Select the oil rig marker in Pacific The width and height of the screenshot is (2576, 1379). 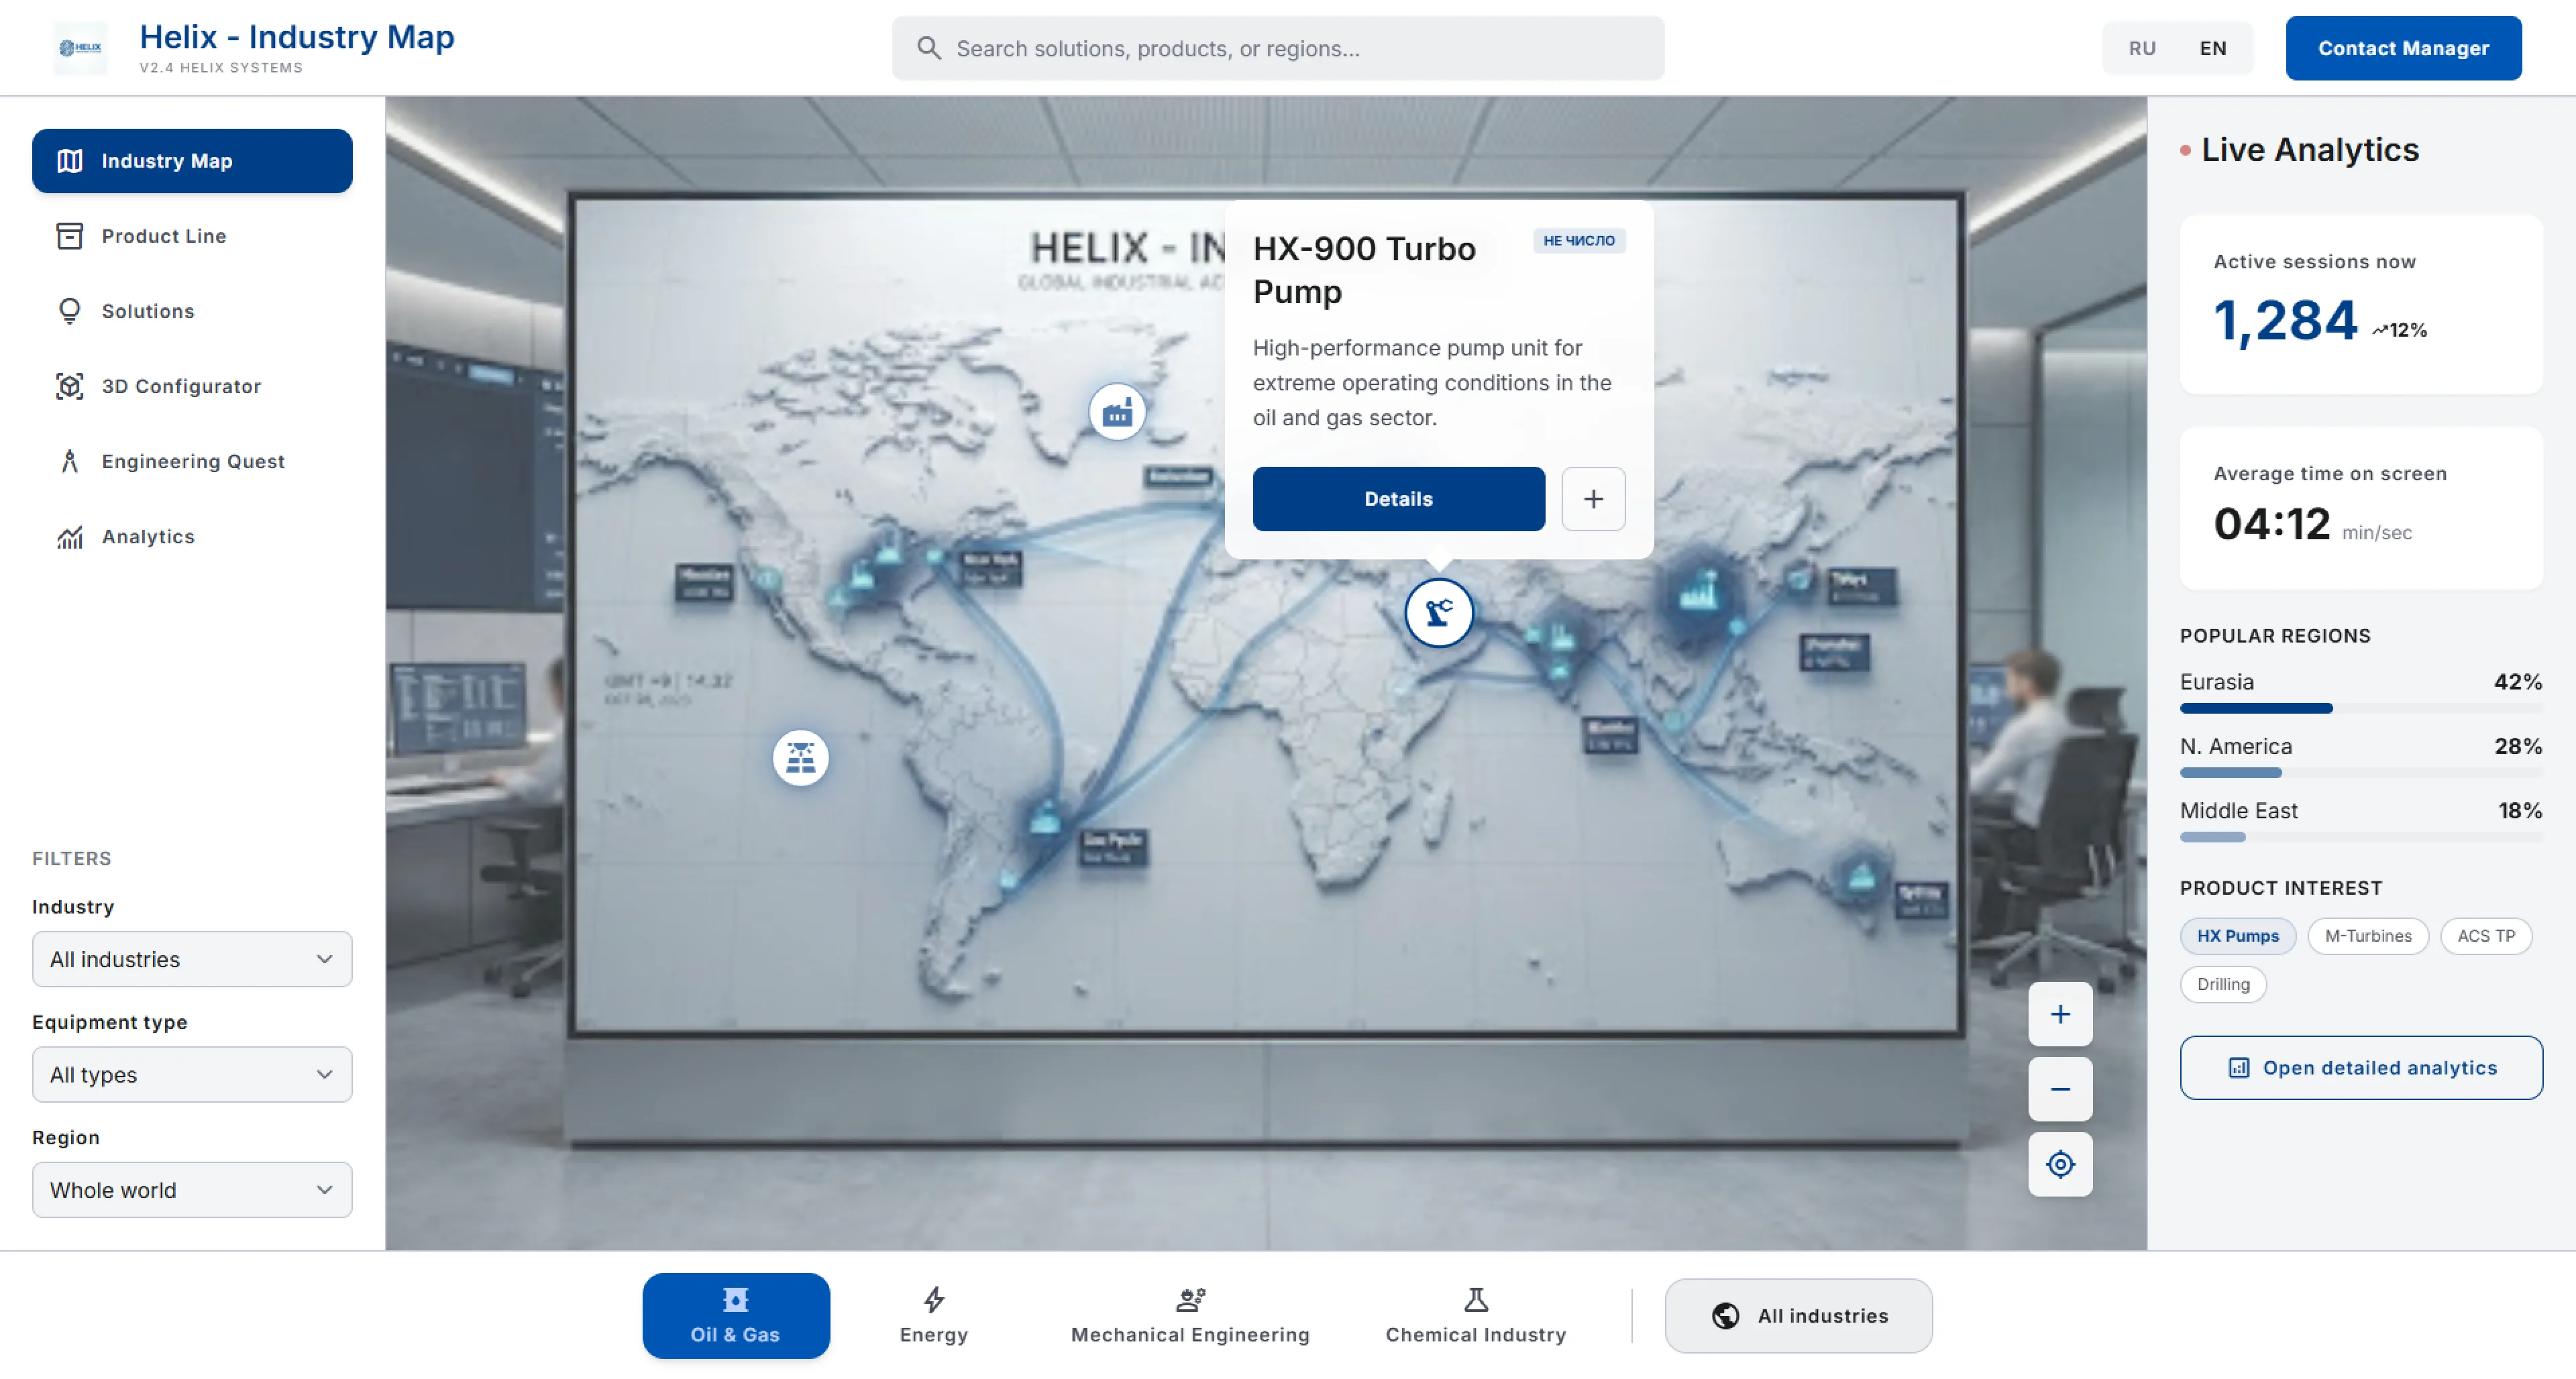point(800,758)
